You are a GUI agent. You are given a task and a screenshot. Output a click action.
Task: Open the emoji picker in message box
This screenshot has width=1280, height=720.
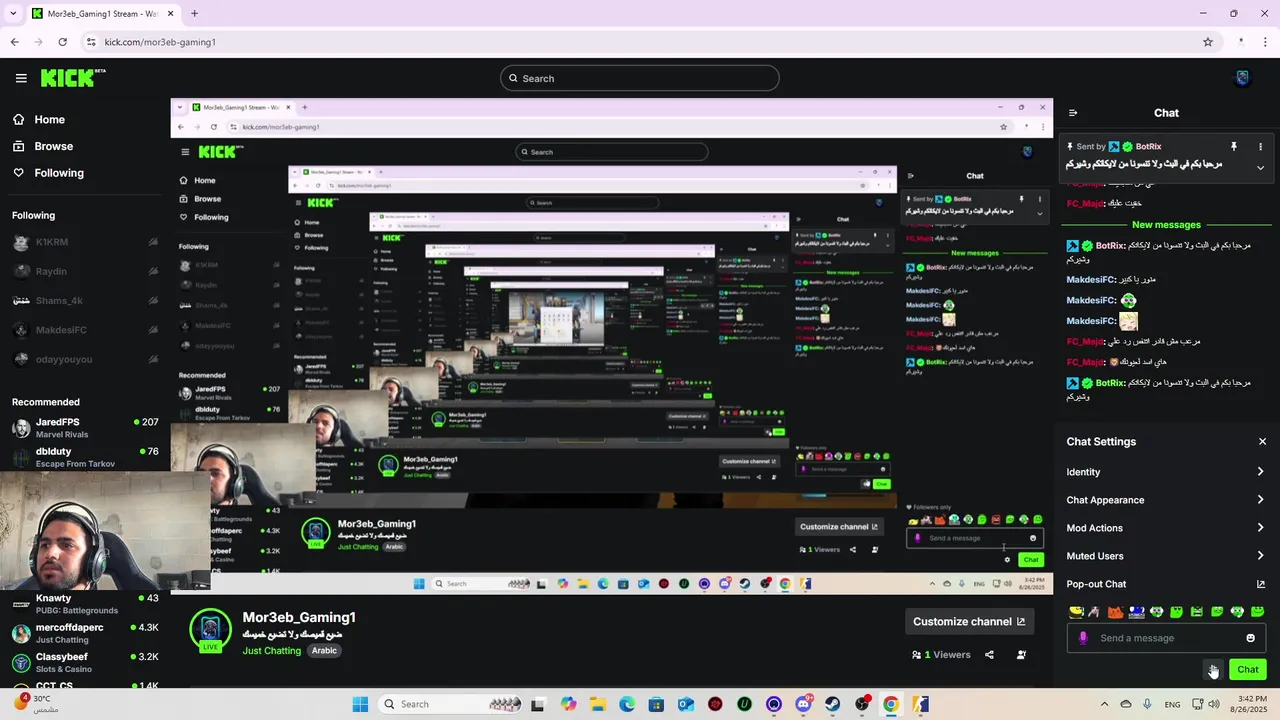(1250, 638)
